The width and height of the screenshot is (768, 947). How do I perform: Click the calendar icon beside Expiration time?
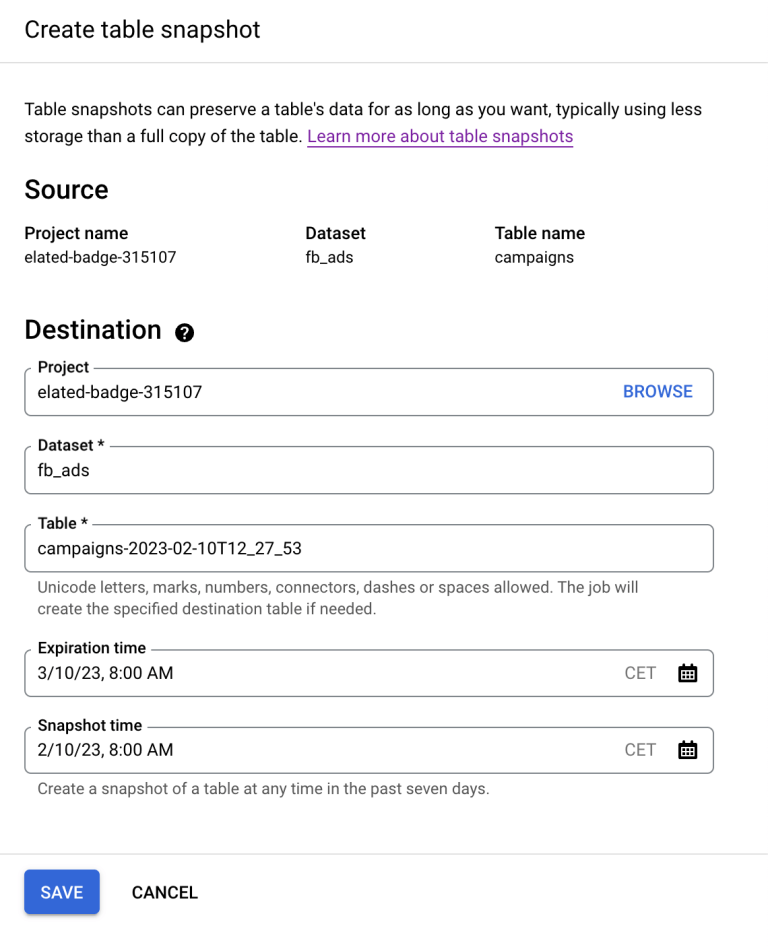(687, 673)
